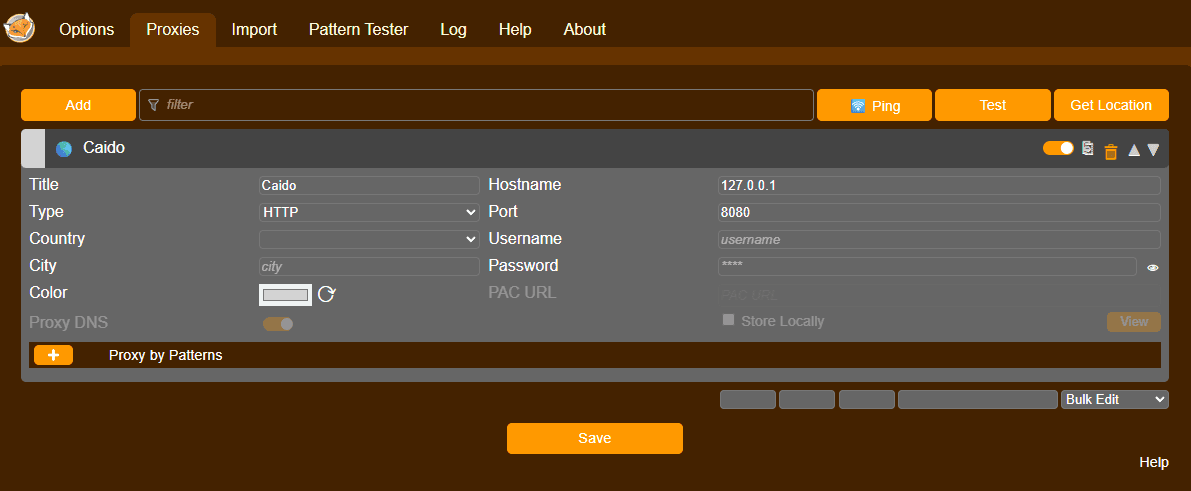Move Caido proxy down with down arrow
Image resolution: width=1191 pixels, height=491 pixels.
1153,150
